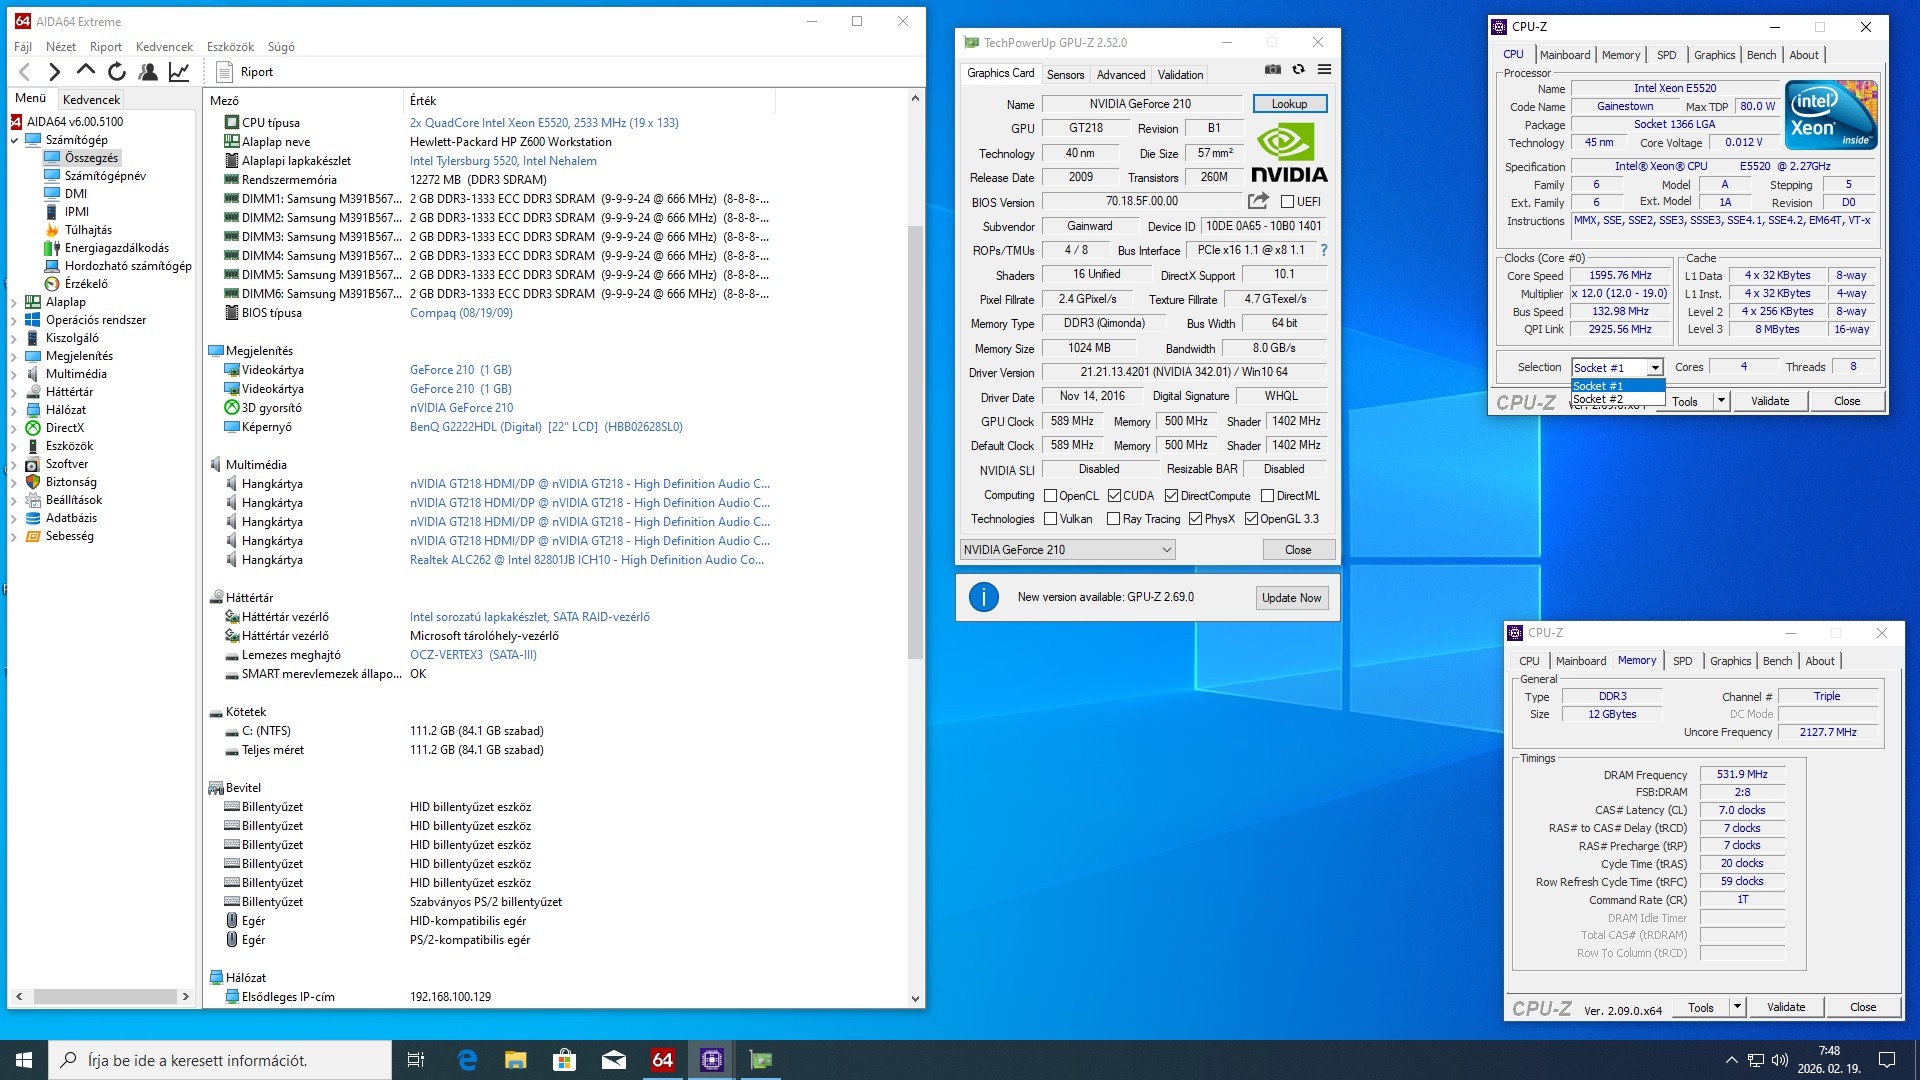Click the AIDA64 refresh toolbar icon

tap(117, 71)
